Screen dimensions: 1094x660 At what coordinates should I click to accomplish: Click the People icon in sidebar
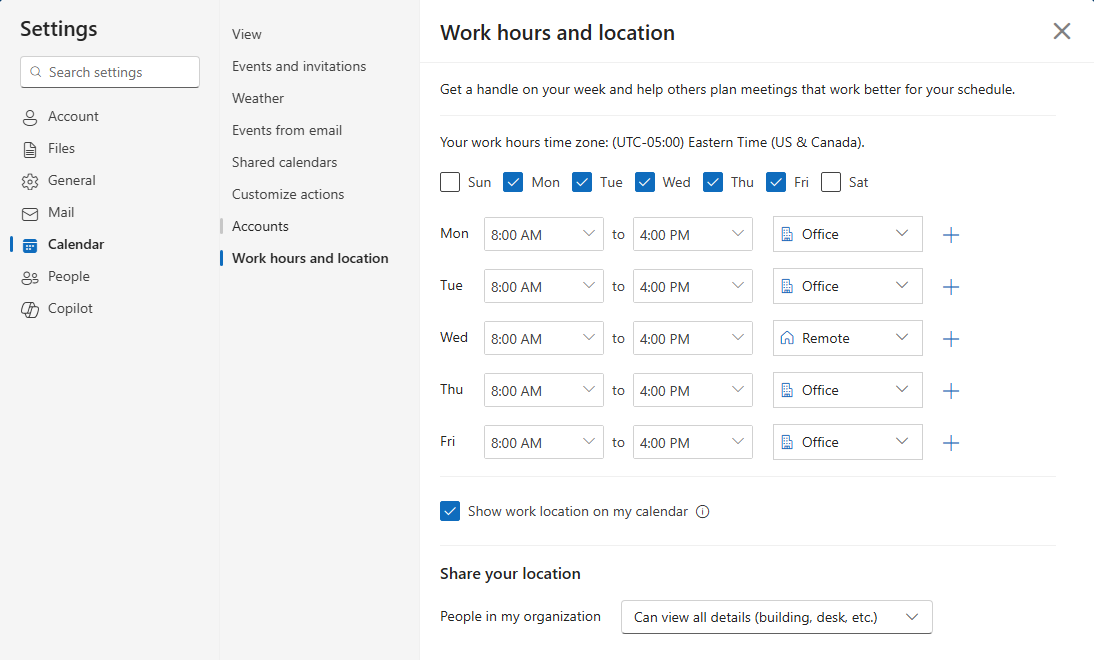click(30, 277)
